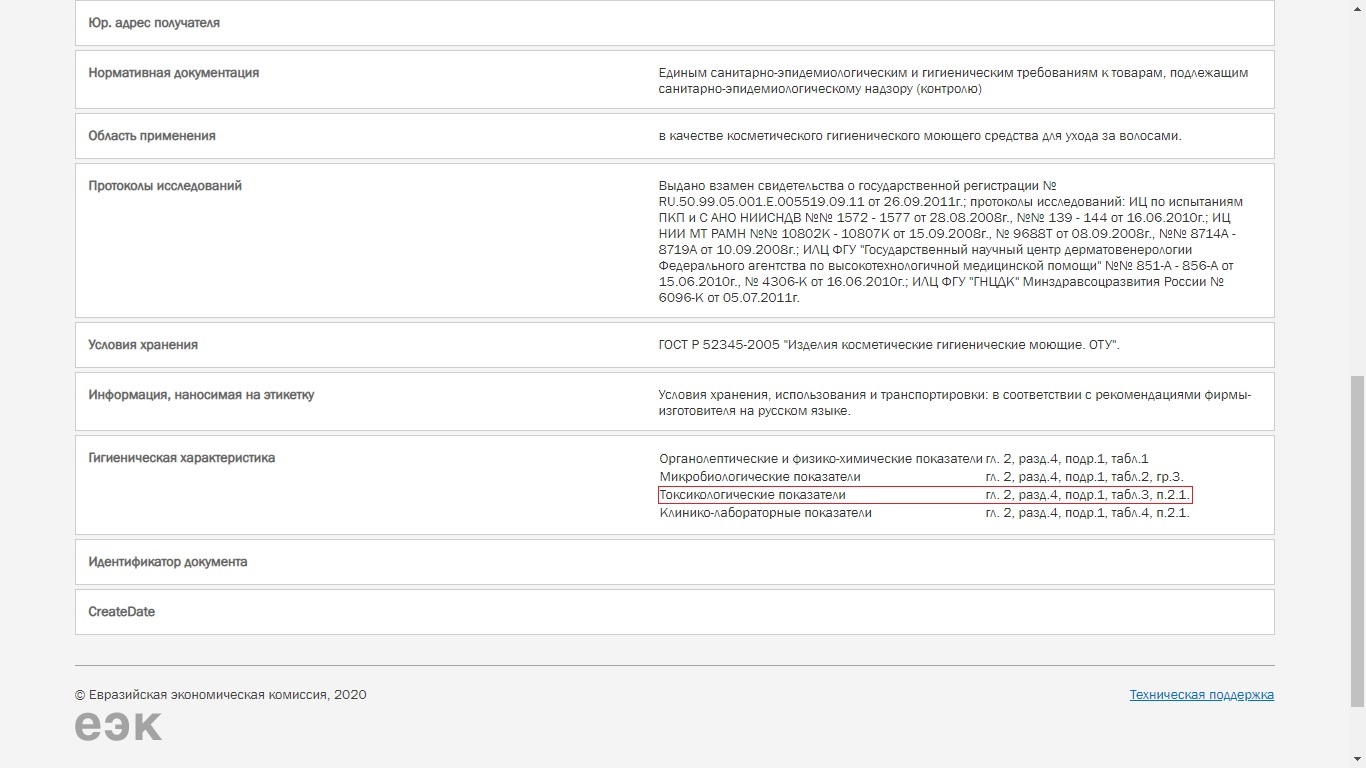Click the CreateDate row
The width and height of the screenshot is (1366, 768).
click(x=675, y=612)
